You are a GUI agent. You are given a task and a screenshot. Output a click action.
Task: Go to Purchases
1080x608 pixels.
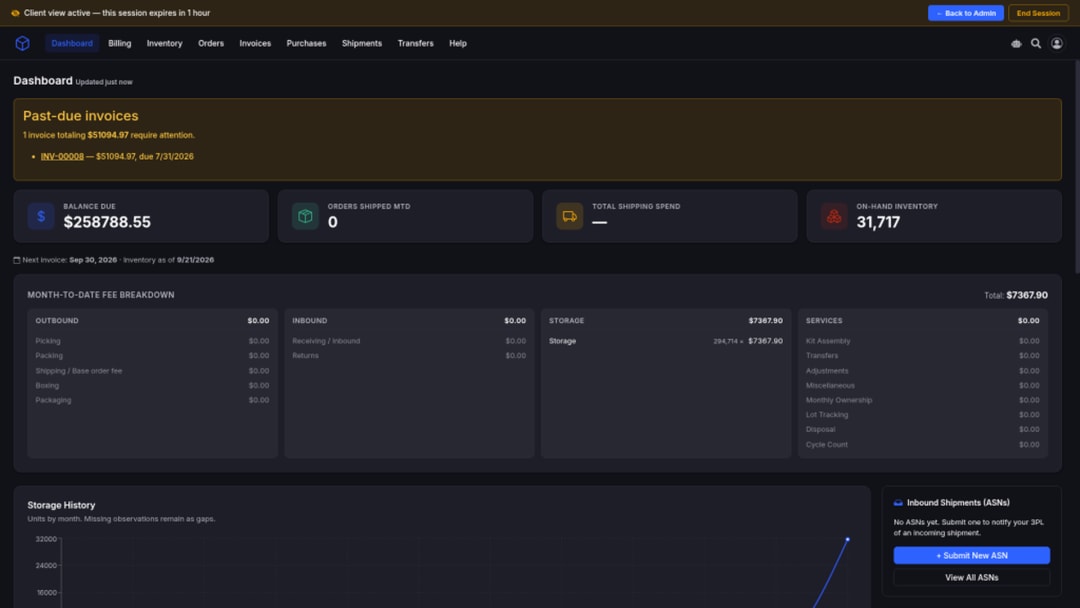(307, 43)
